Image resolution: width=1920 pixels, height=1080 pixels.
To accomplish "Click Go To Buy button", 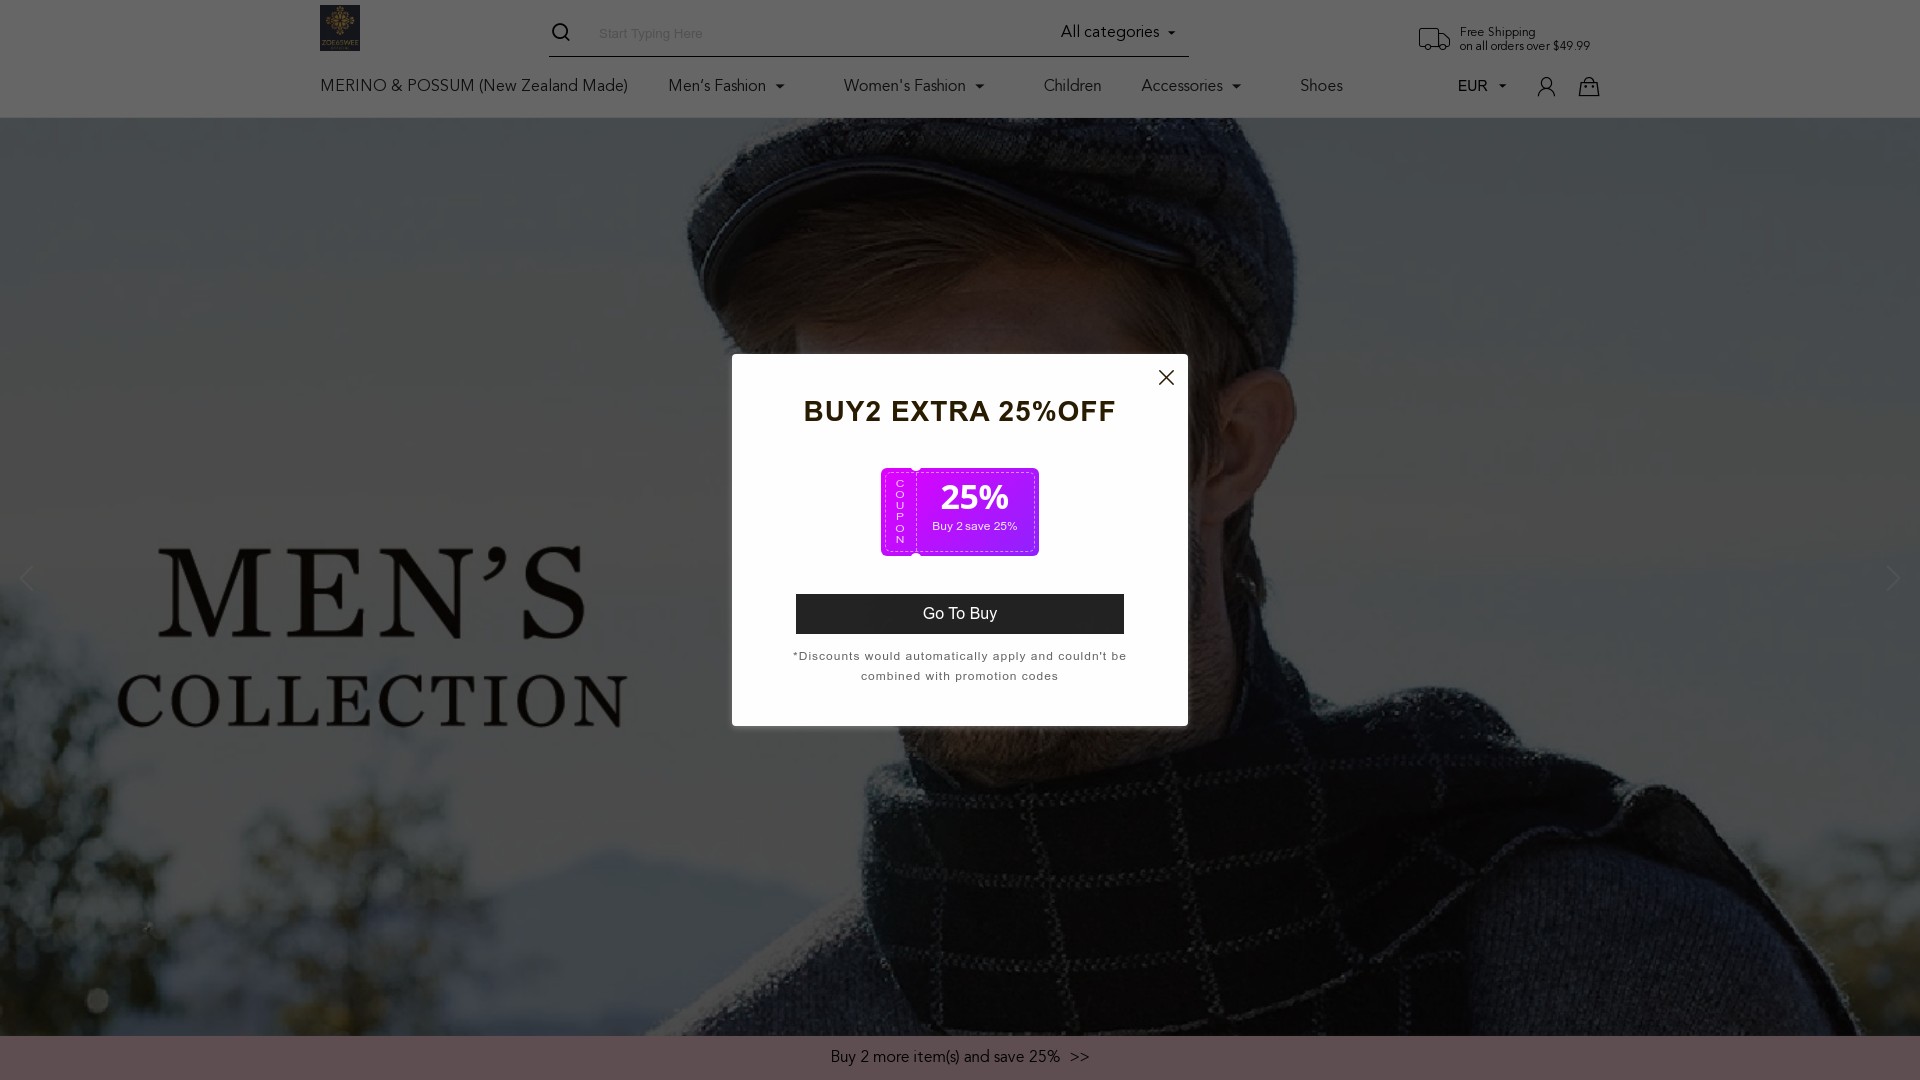I will (960, 613).
